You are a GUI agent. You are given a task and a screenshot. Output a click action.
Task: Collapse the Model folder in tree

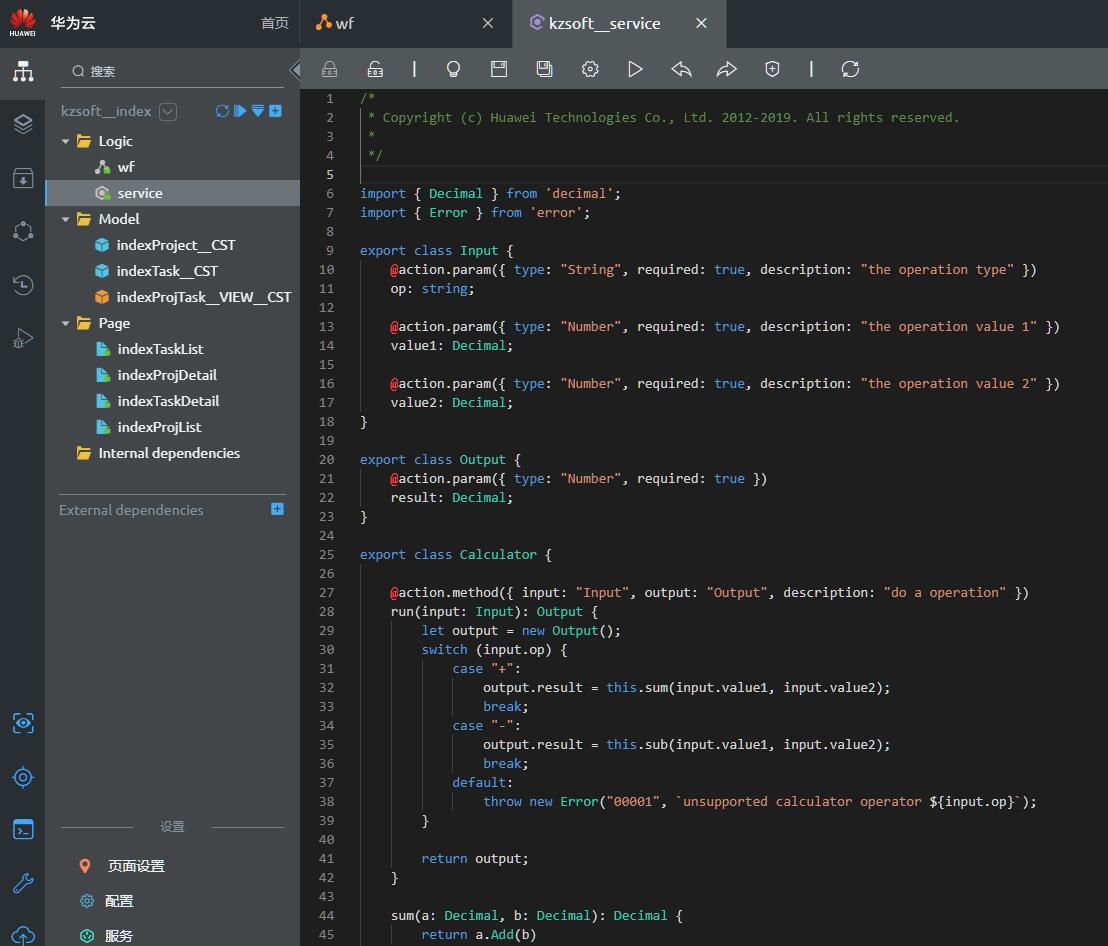coord(66,219)
